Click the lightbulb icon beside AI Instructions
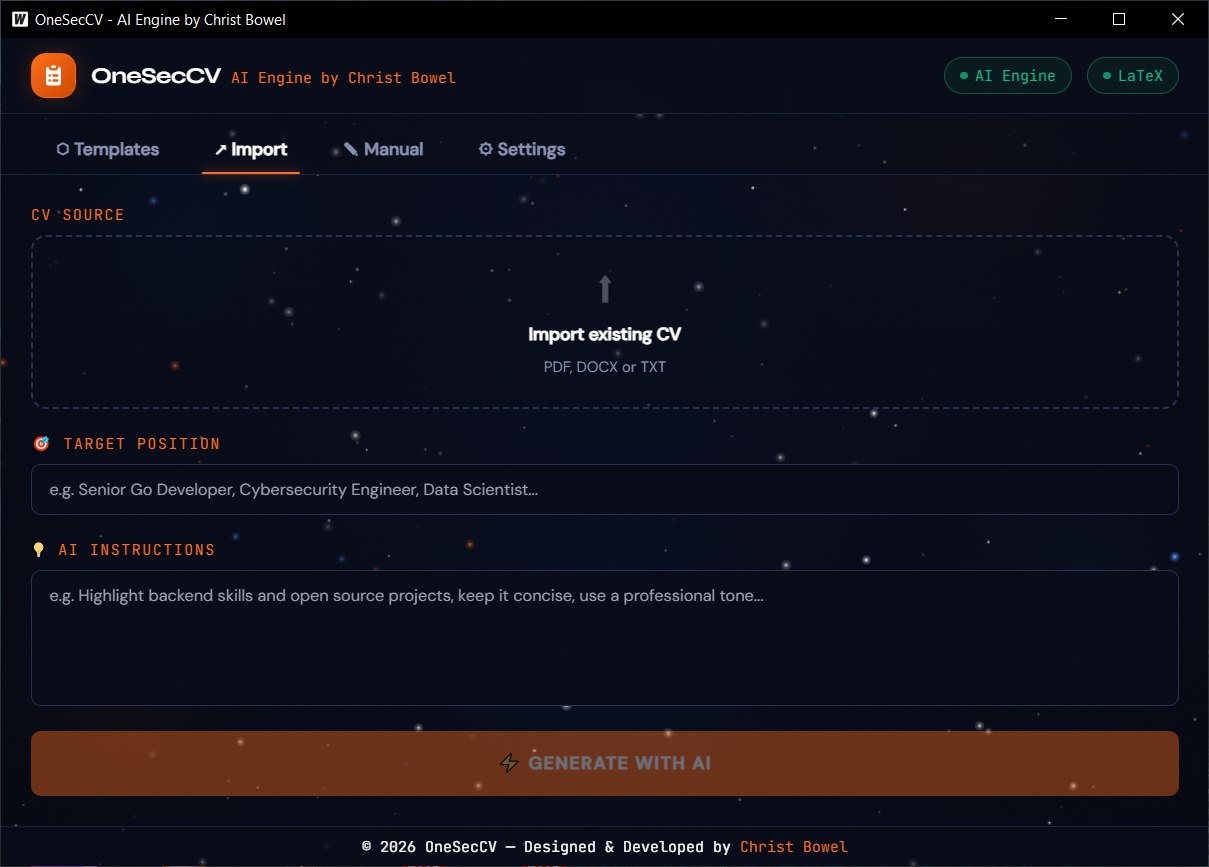1209x867 pixels. [x=39, y=549]
